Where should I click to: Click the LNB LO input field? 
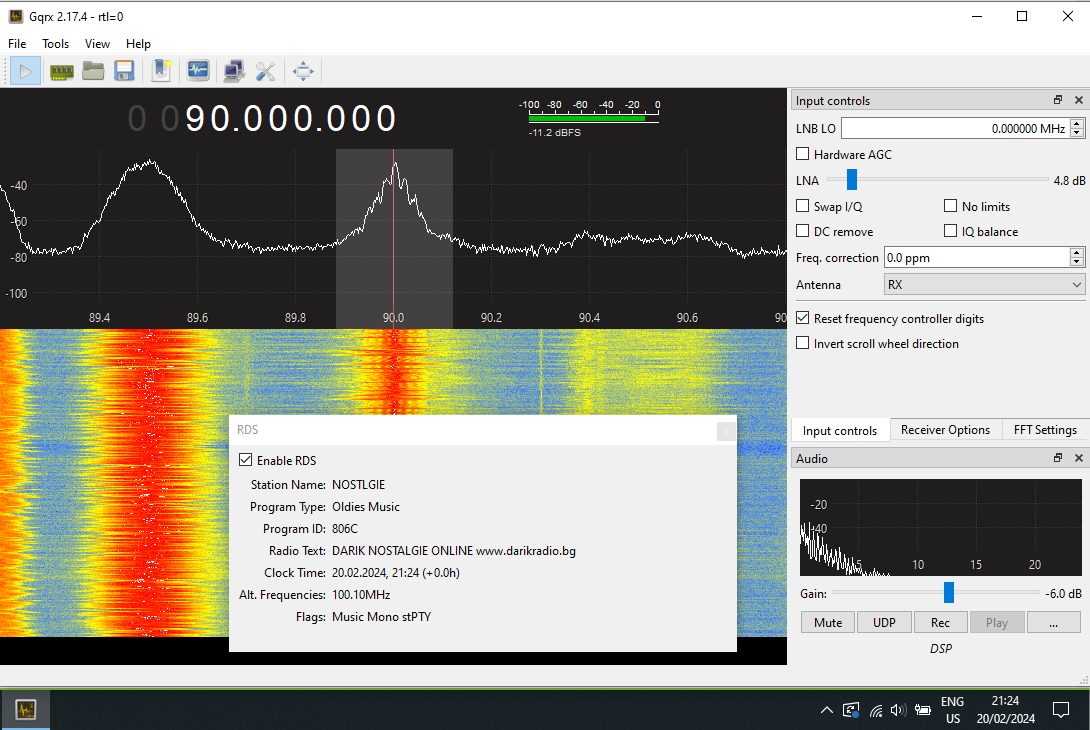956,128
